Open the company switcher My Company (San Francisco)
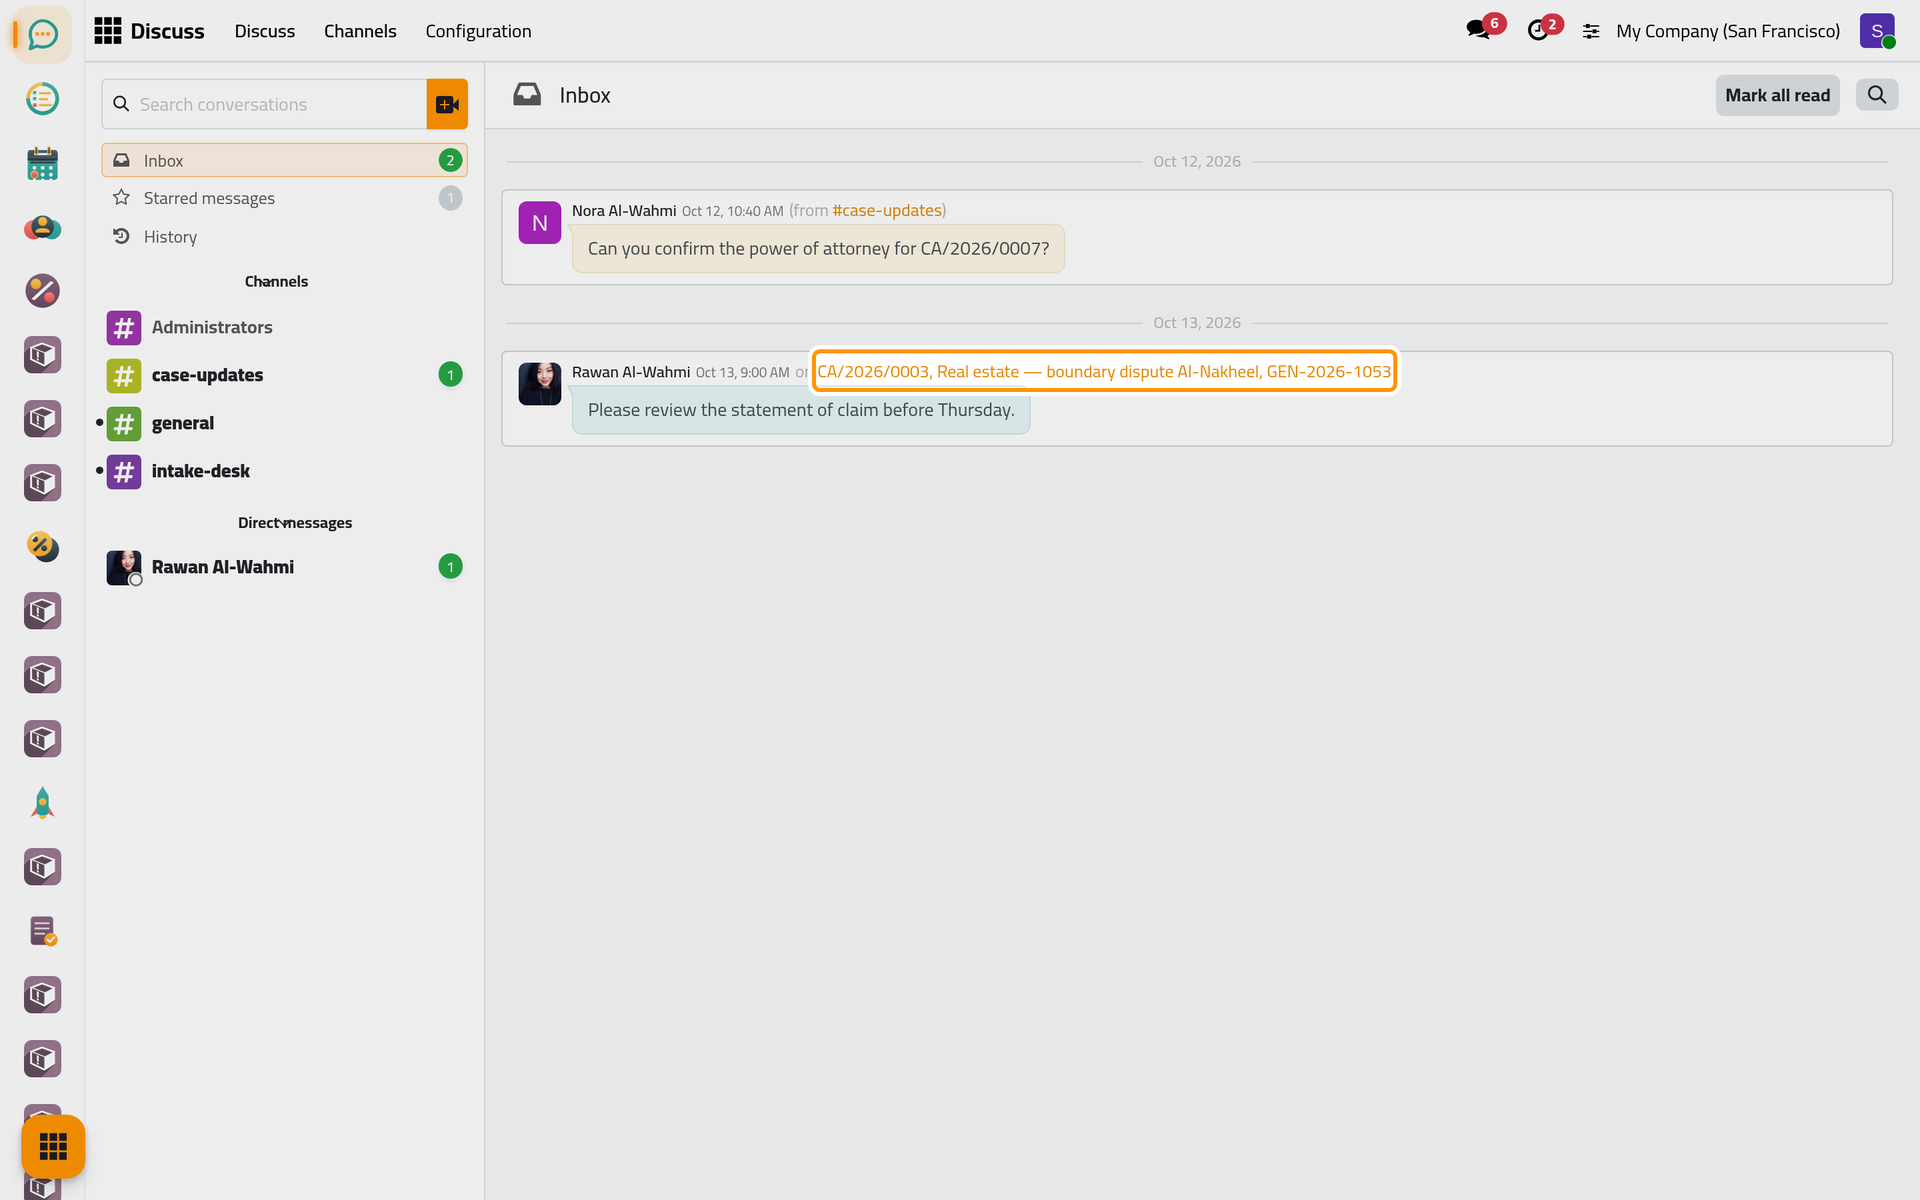 [1728, 31]
